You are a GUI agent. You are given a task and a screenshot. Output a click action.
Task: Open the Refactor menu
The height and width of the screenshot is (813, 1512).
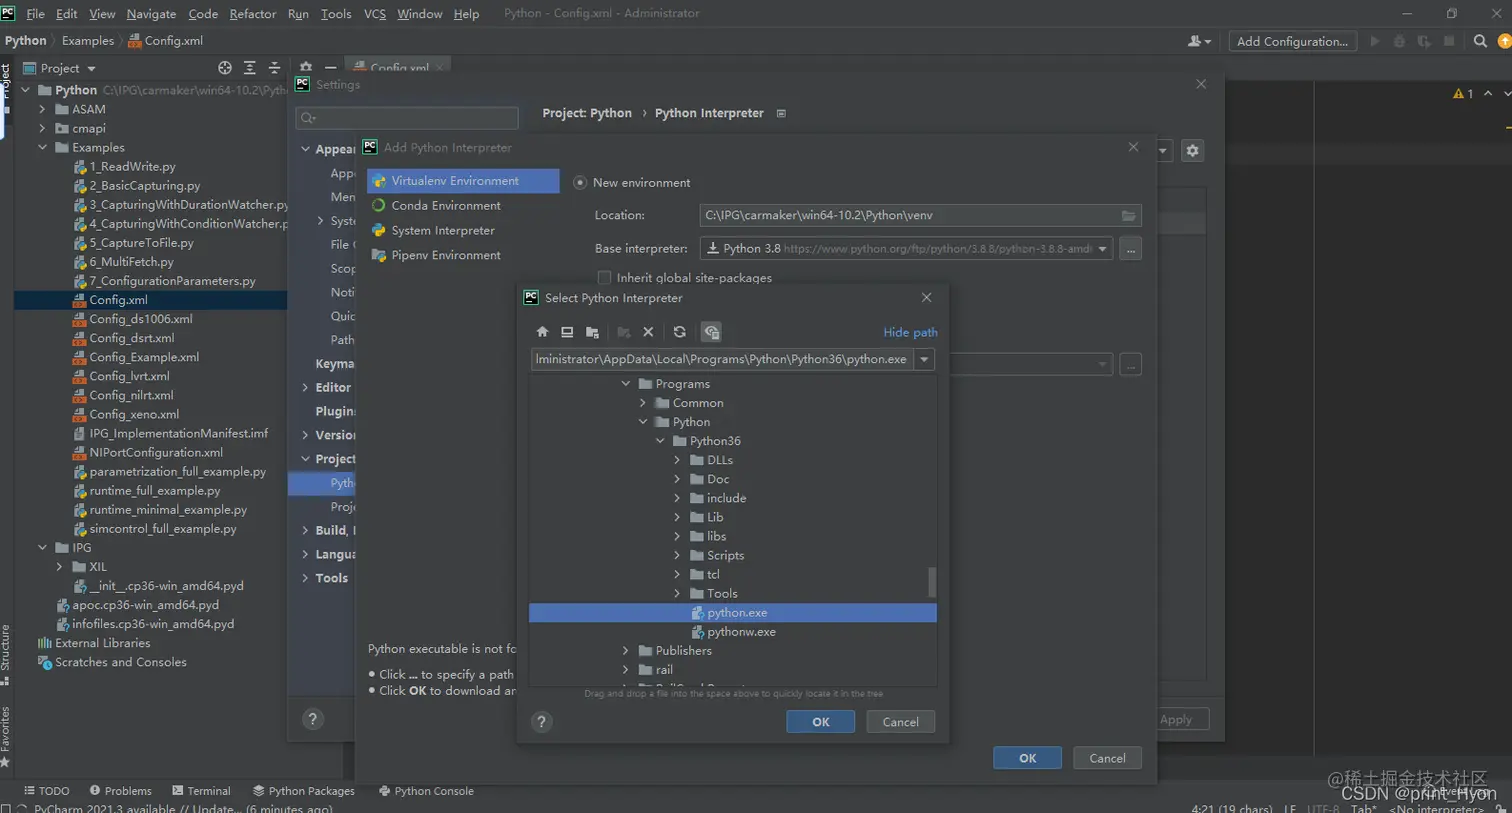(252, 14)
